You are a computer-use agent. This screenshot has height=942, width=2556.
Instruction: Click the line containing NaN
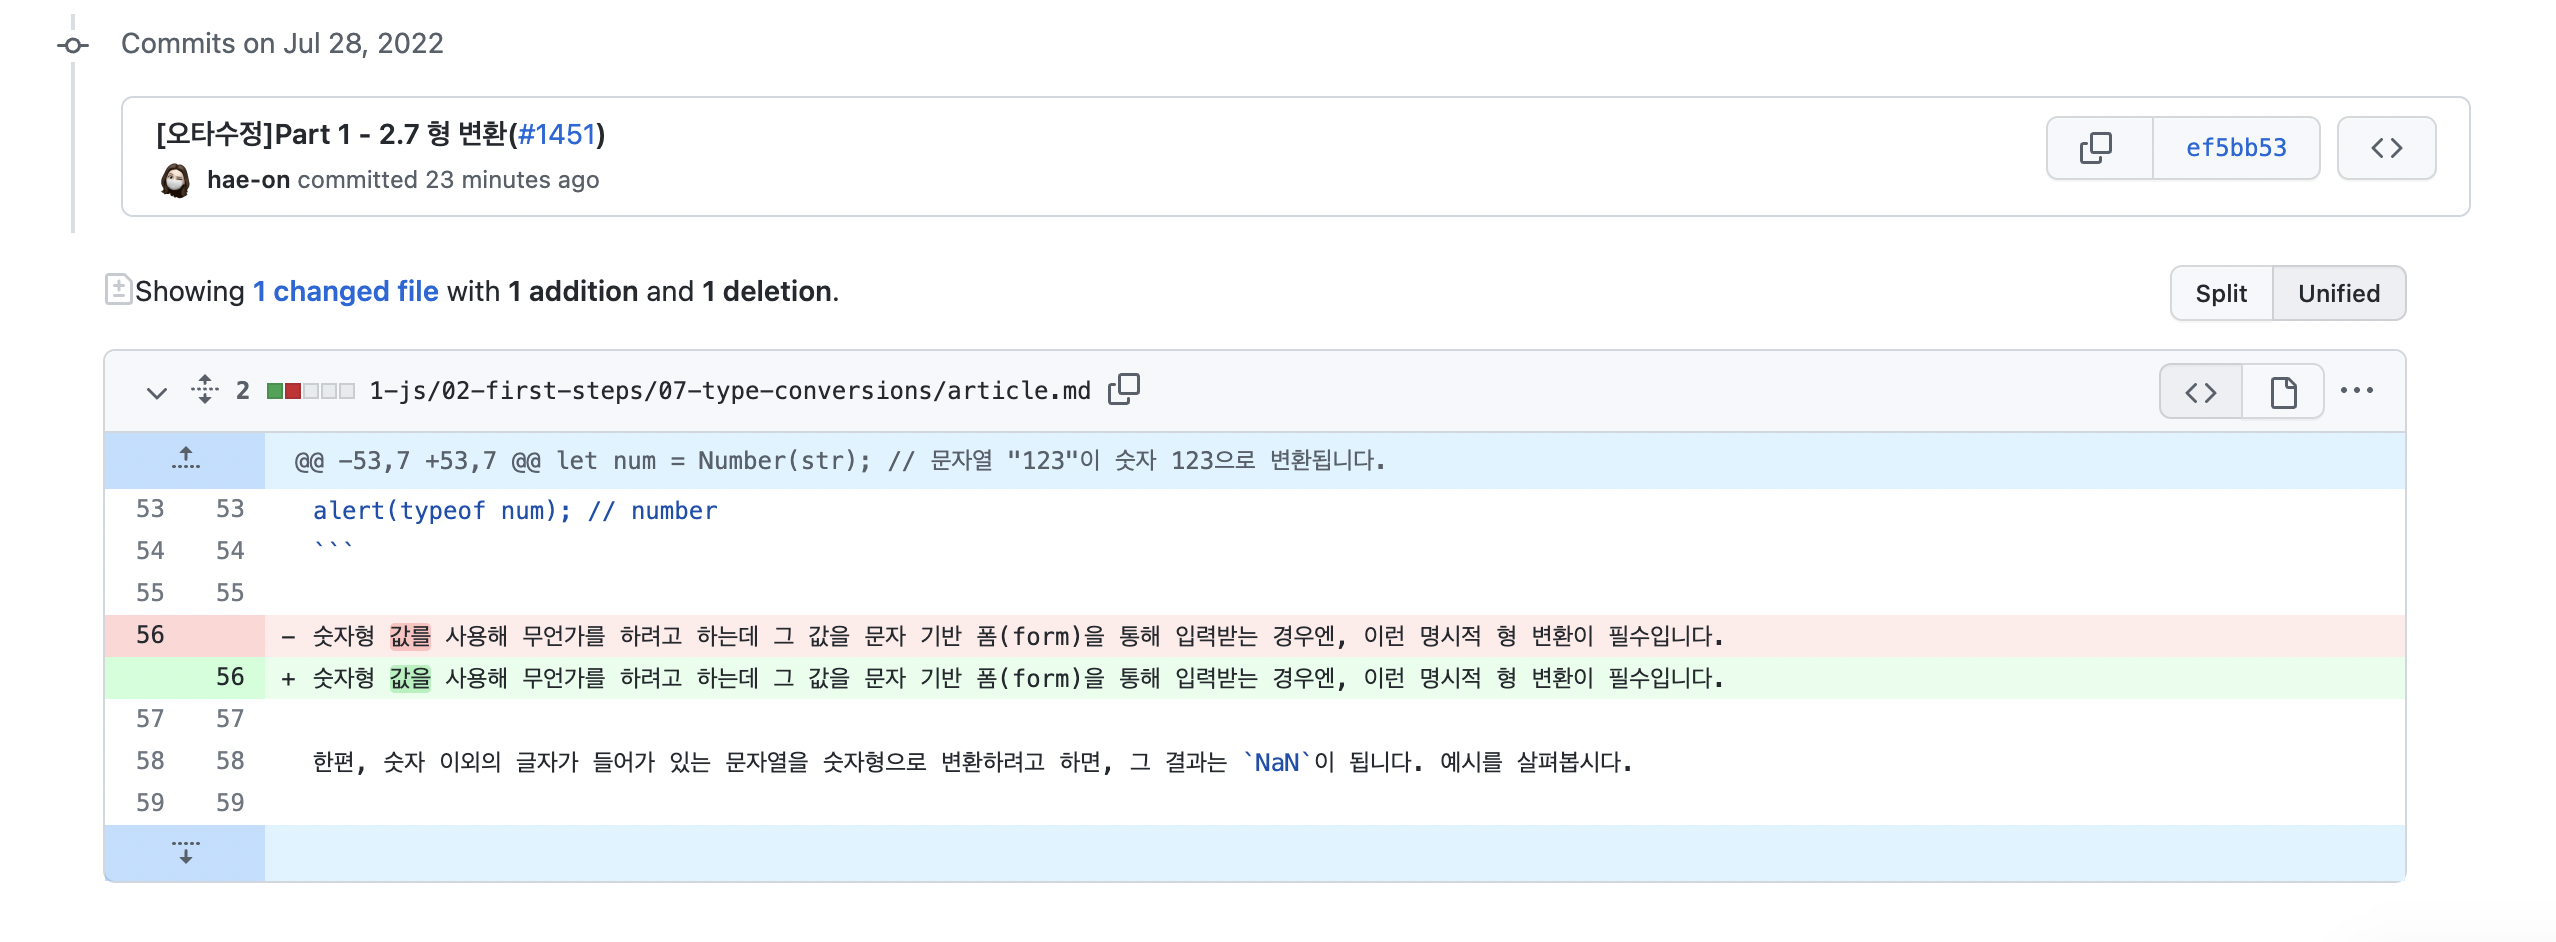pos(1335,762)
